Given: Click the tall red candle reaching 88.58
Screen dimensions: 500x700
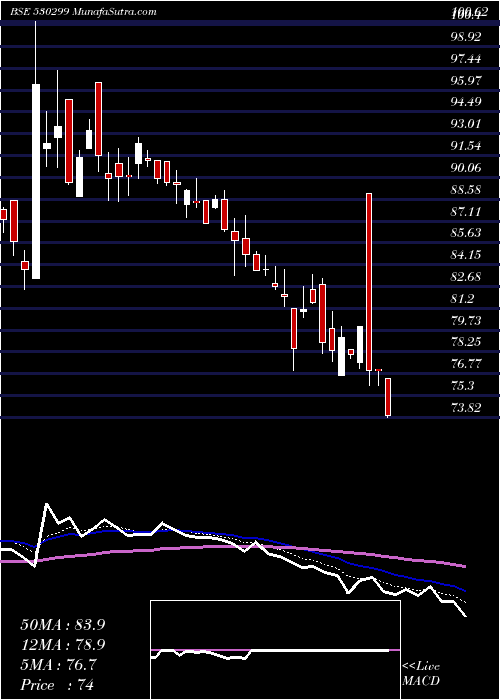Looking at the screenshot, I should [369, 282].
